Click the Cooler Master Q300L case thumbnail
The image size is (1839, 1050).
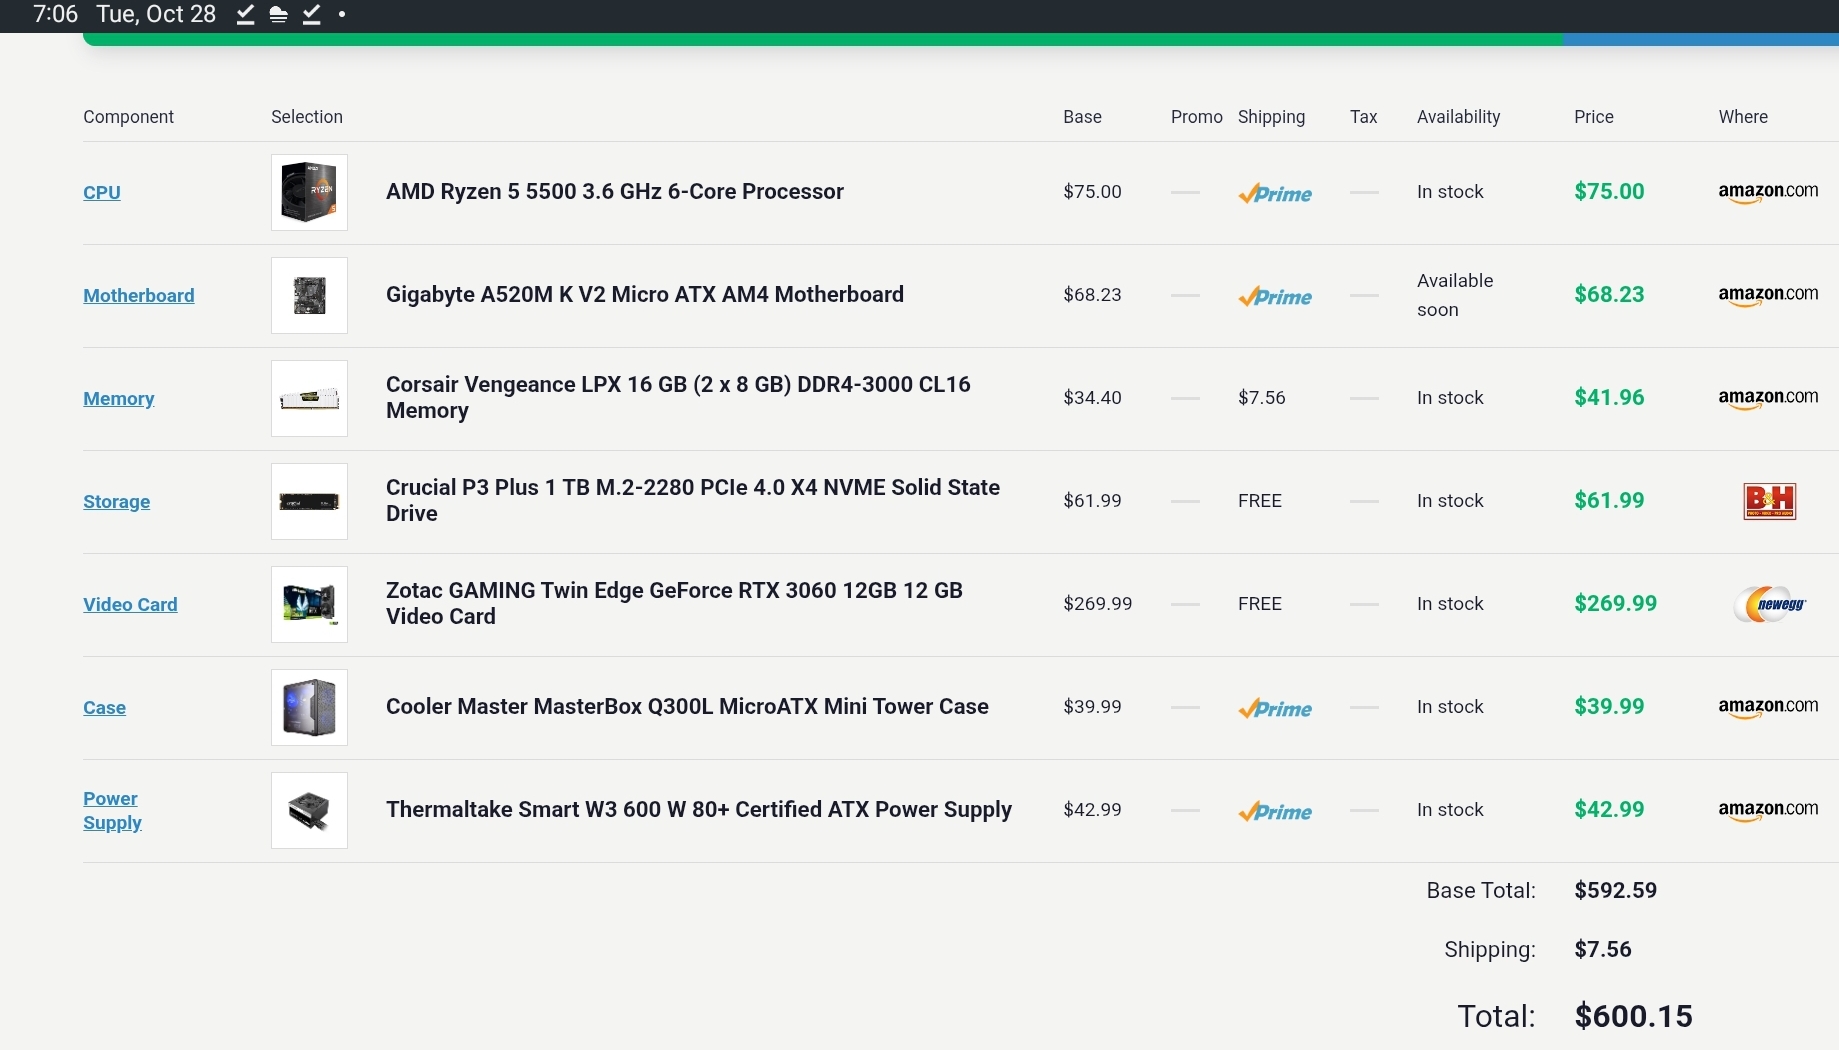309,707
